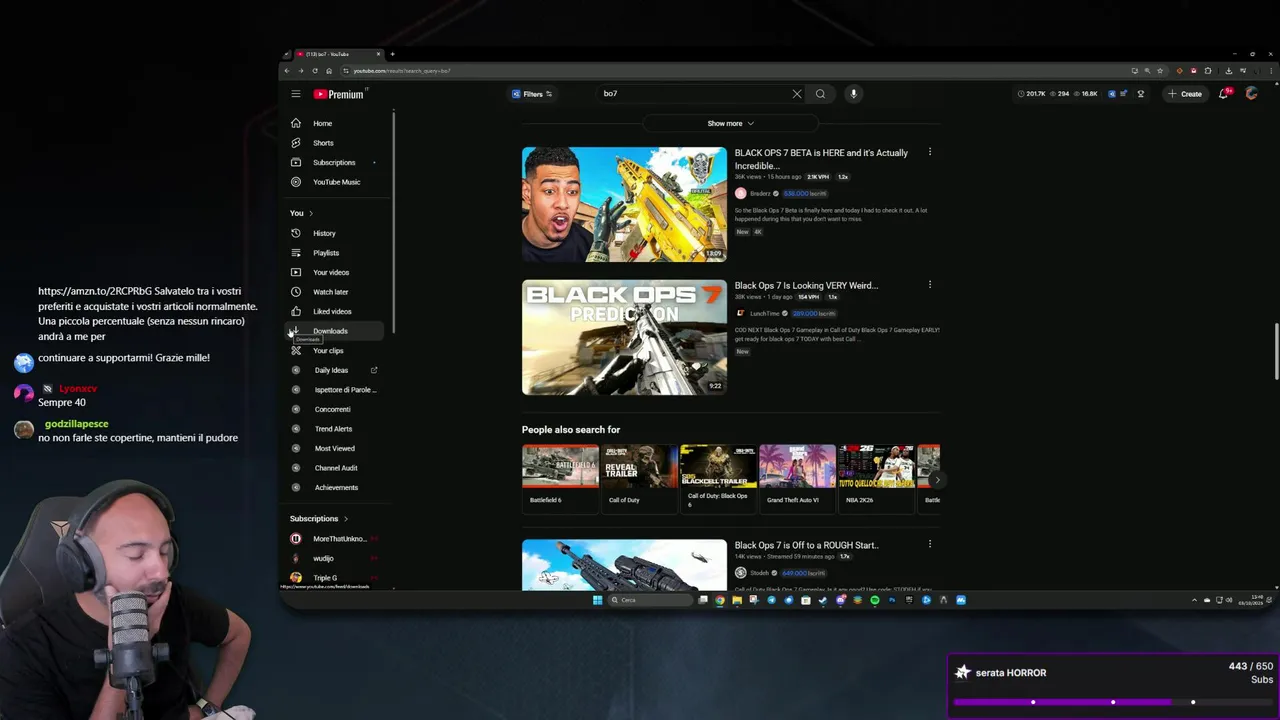The image size is (1280, 720).
Task: Open Spotify from taskbar
Action: pos(875,600)
